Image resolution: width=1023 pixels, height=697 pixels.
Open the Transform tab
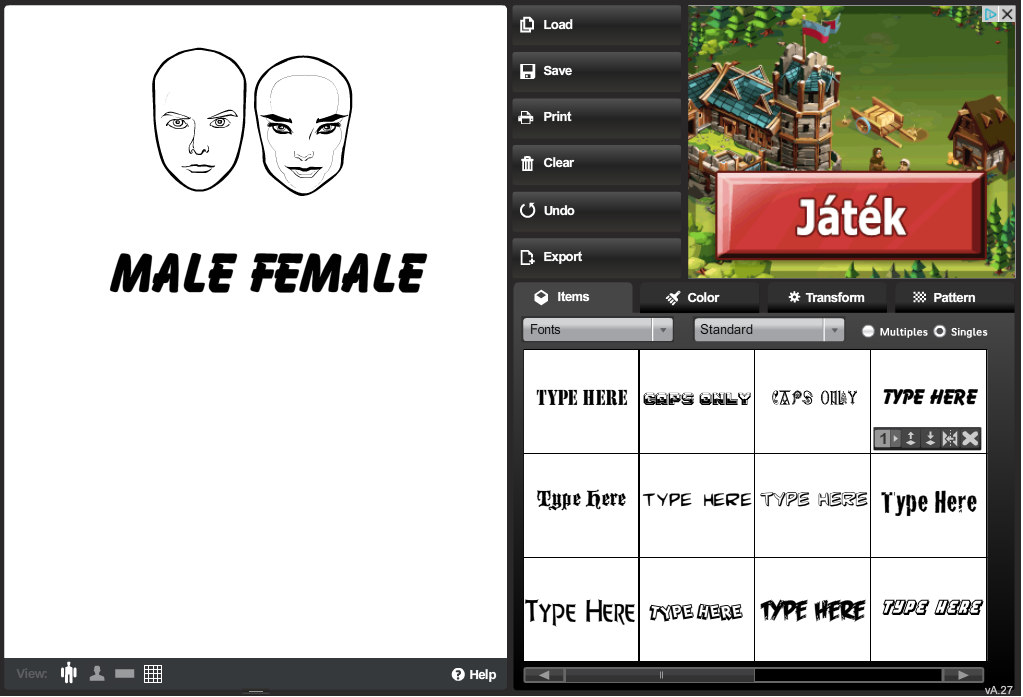826,297
